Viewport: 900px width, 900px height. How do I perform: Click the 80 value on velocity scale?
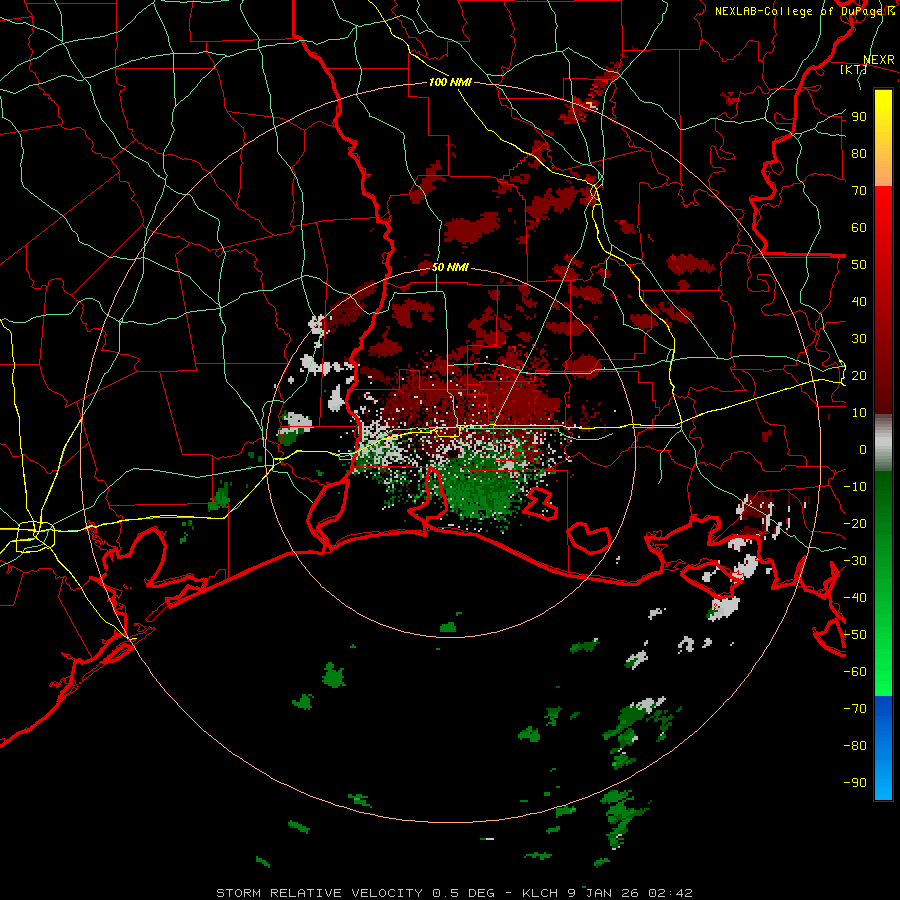click(859, 153)
